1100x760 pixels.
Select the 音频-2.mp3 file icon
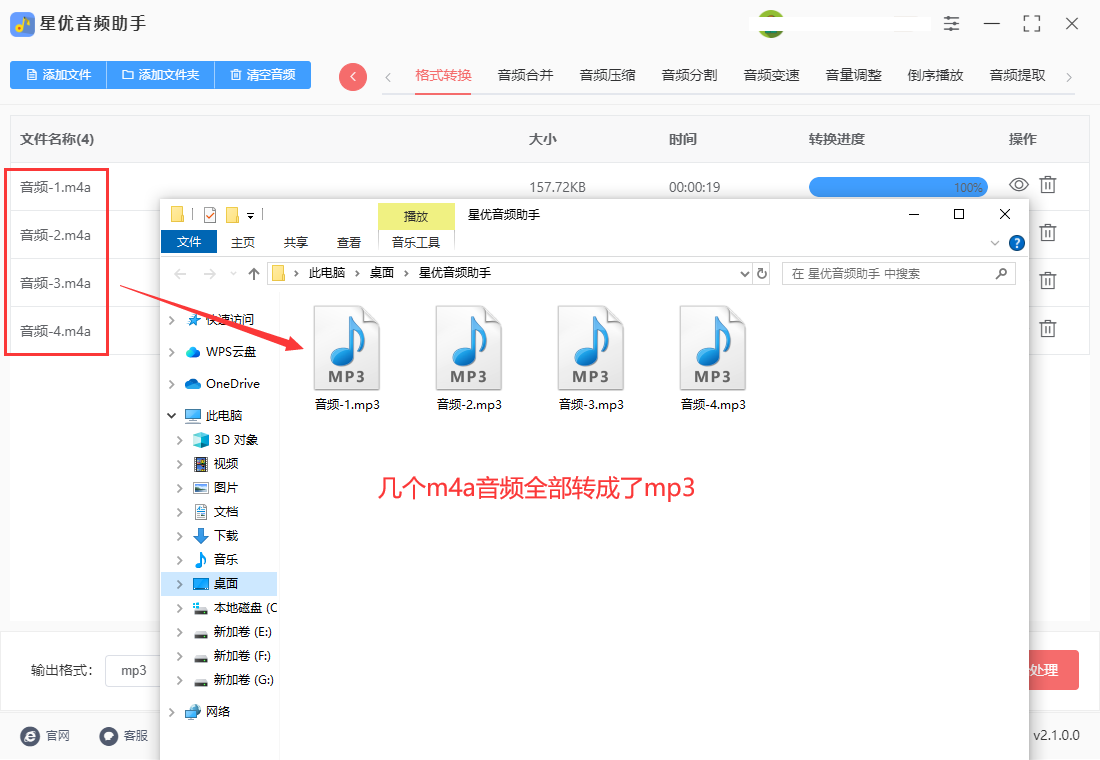point(469,348)
